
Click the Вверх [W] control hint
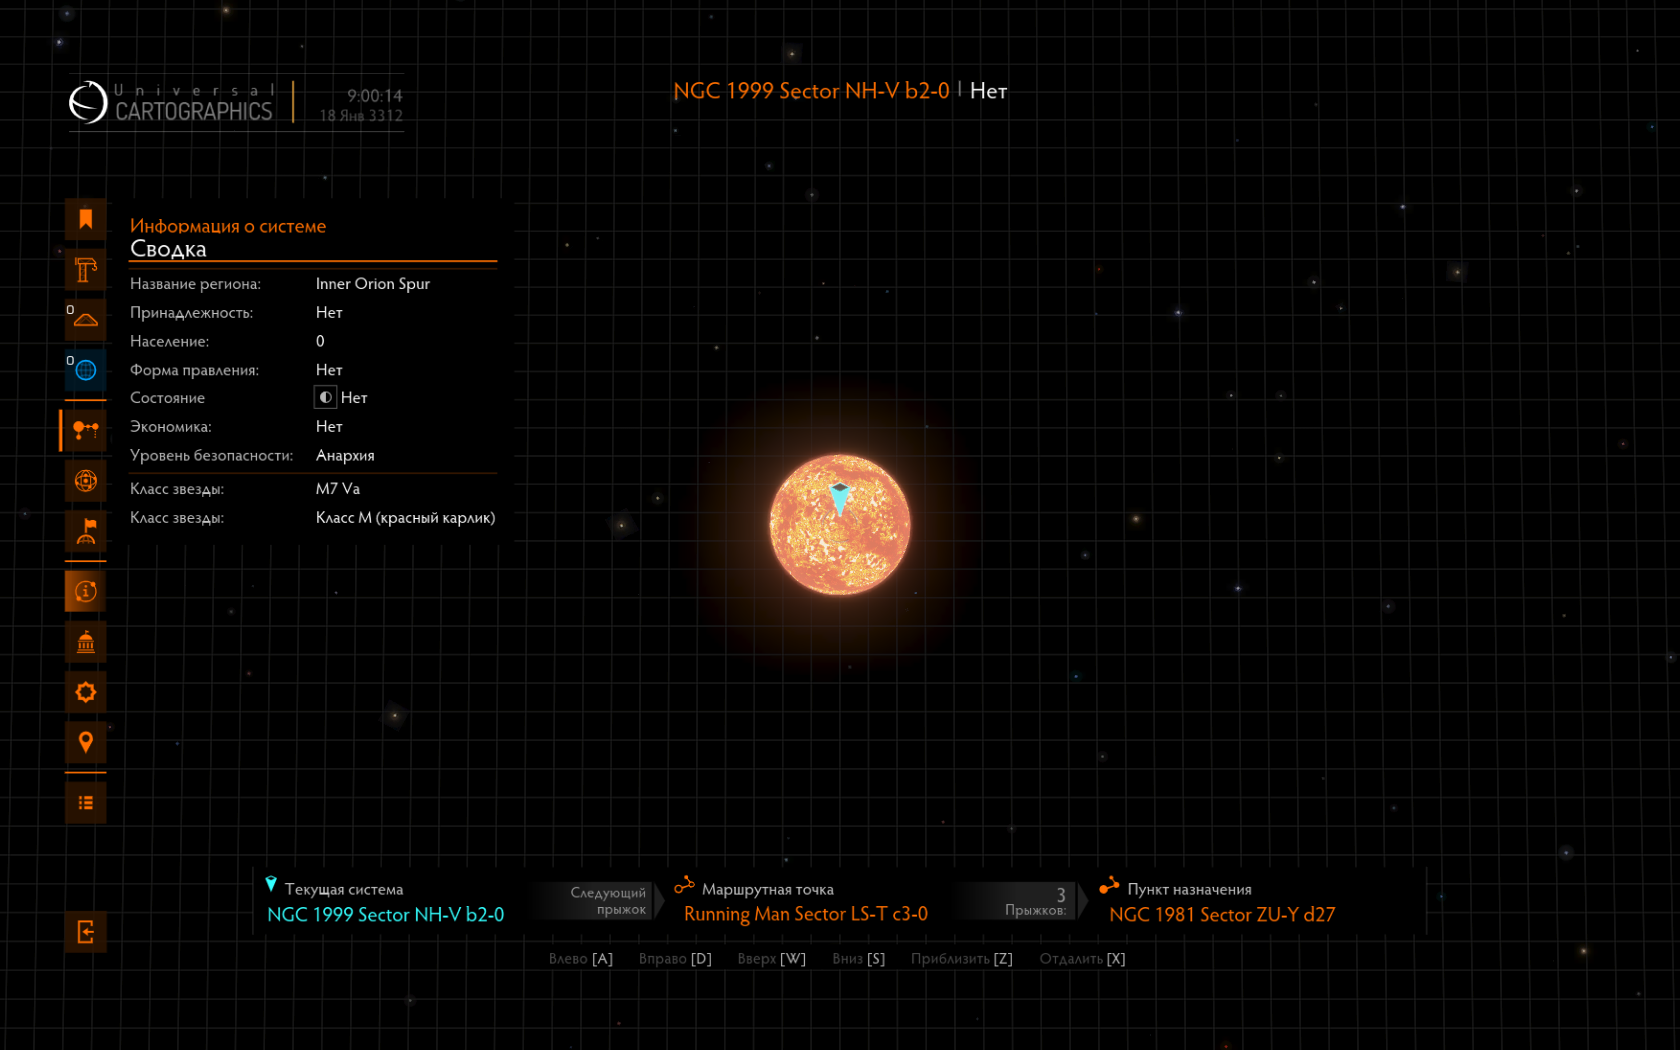(x=772, y=959)
